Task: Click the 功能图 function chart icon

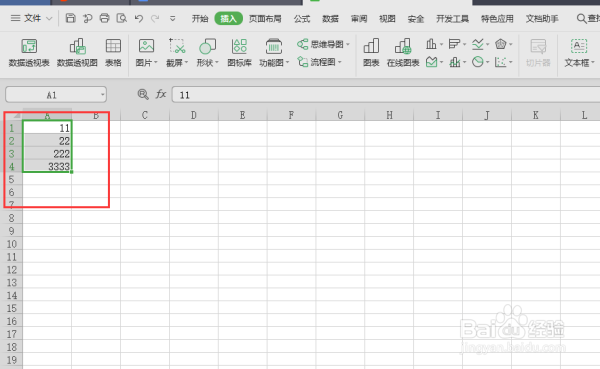Action: (274, 46)
